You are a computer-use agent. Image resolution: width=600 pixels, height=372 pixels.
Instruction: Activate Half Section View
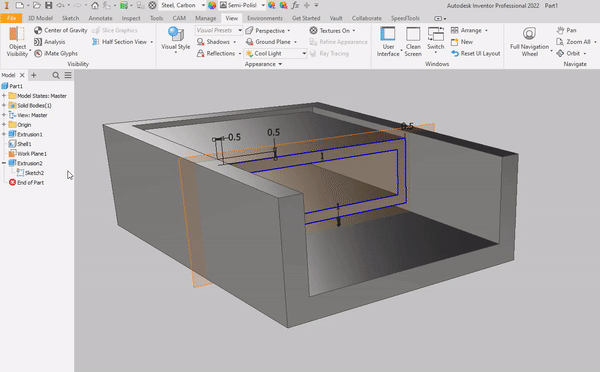point(120,42)
